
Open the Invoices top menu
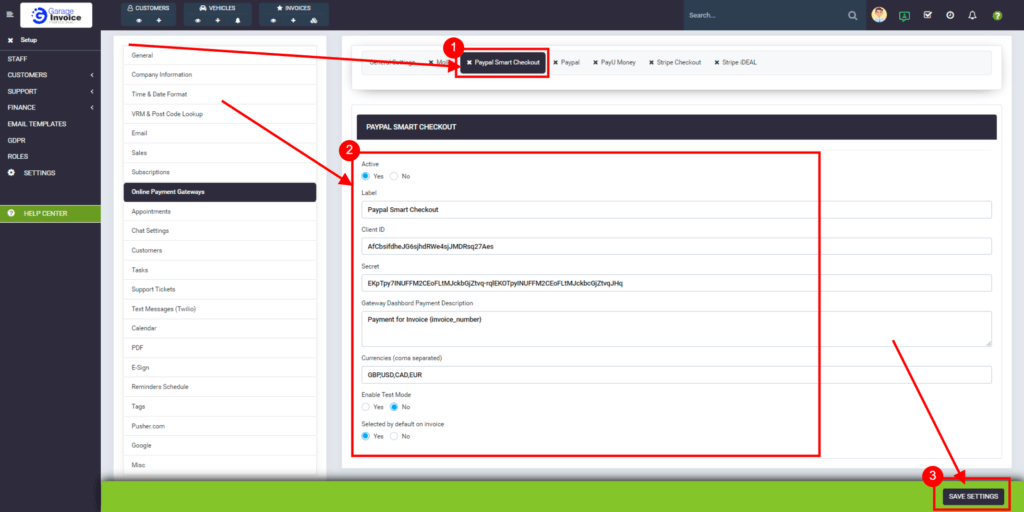(x=294, y=8)
